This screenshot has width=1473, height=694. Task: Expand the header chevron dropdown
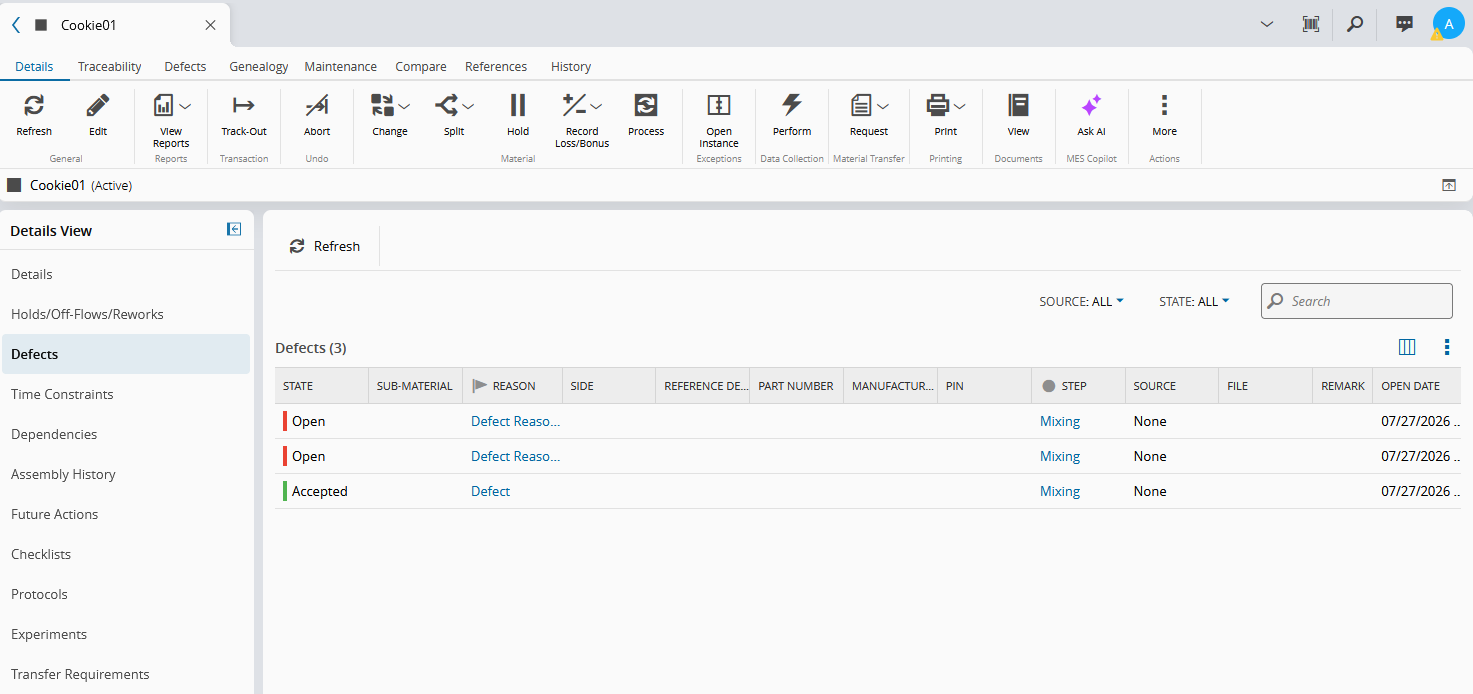click(x=1266, y=24)
